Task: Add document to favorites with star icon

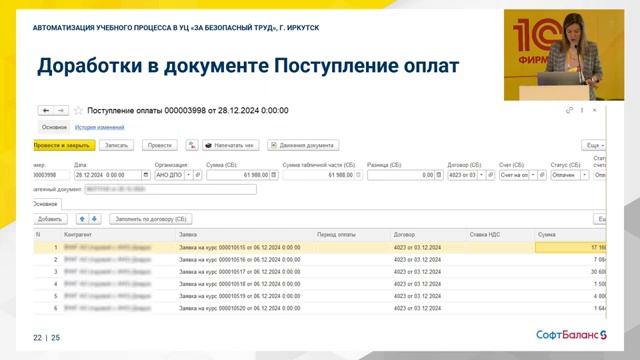Action: click(78, 111)
